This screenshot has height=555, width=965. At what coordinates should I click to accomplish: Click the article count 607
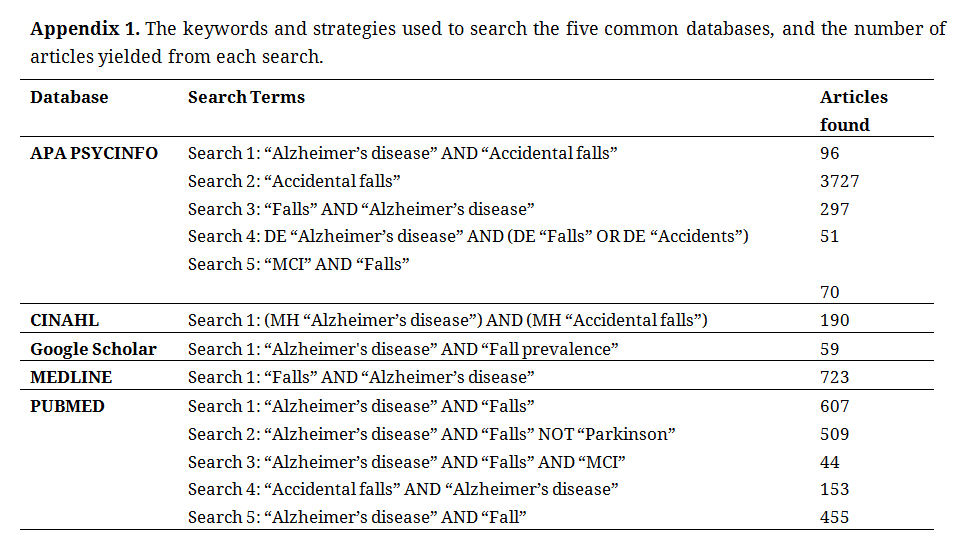(x=834, y=406)
